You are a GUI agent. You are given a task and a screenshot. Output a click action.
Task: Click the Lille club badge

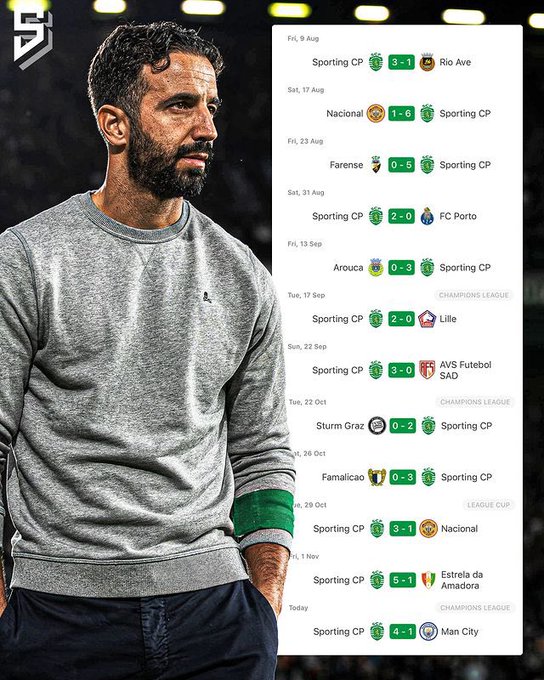tap(427, 319)
